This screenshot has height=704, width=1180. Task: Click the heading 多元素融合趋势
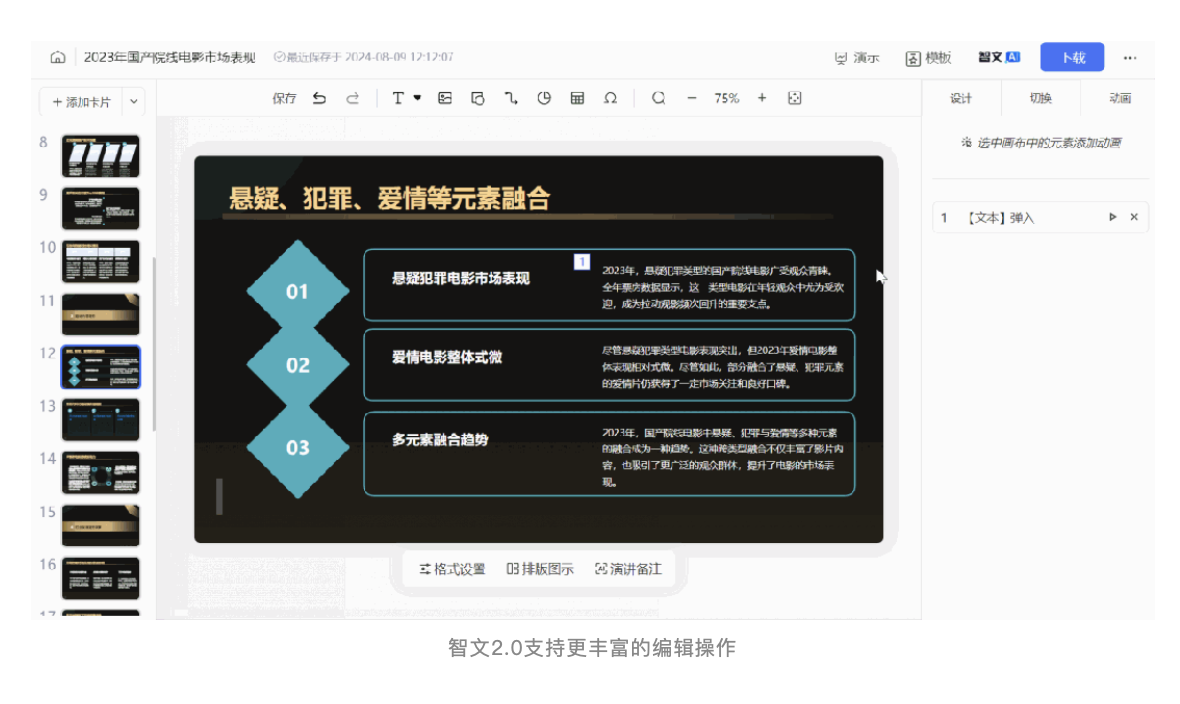click(439, 440)
